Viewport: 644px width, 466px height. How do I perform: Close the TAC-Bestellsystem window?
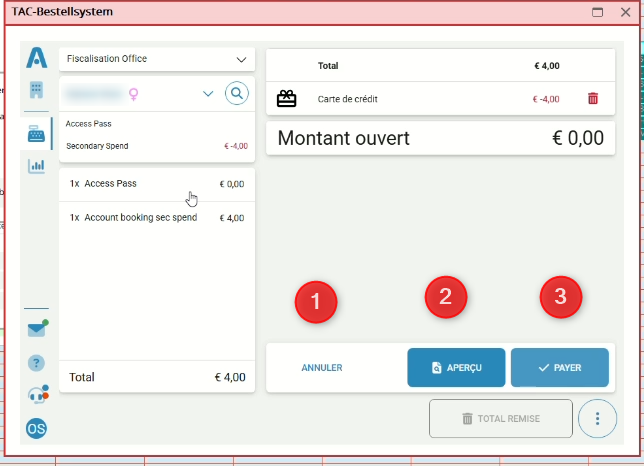tap(625, 12)
